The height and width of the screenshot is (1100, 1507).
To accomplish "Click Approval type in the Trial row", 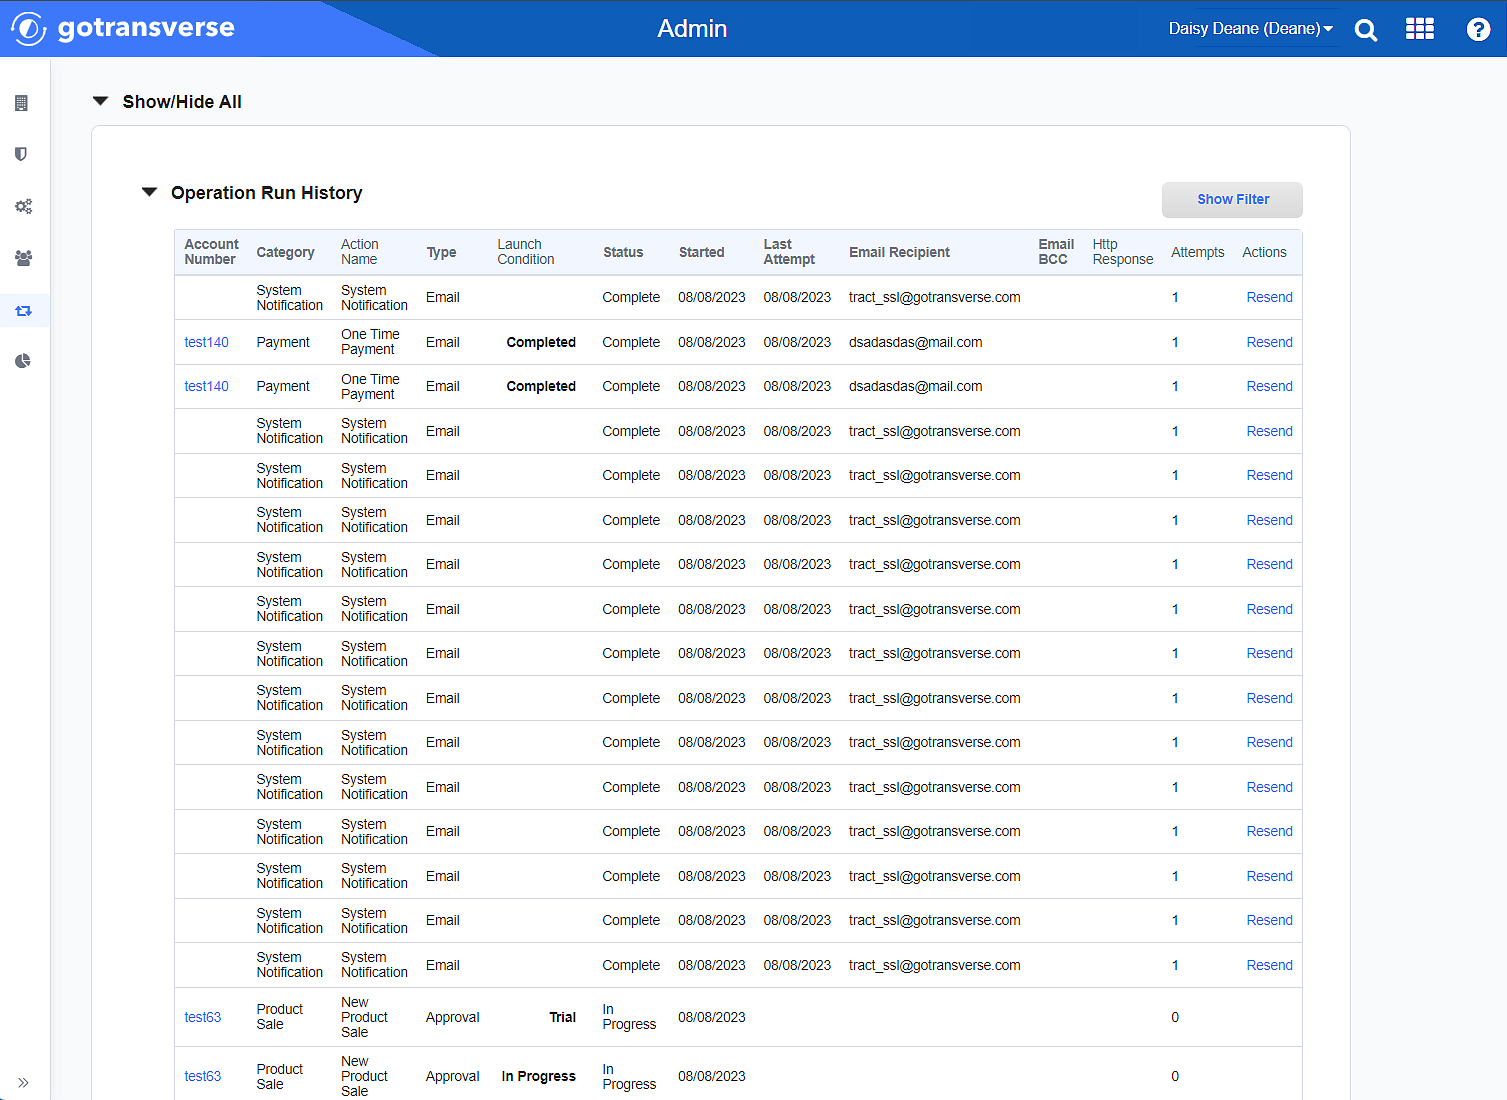I will point(453,1017).
